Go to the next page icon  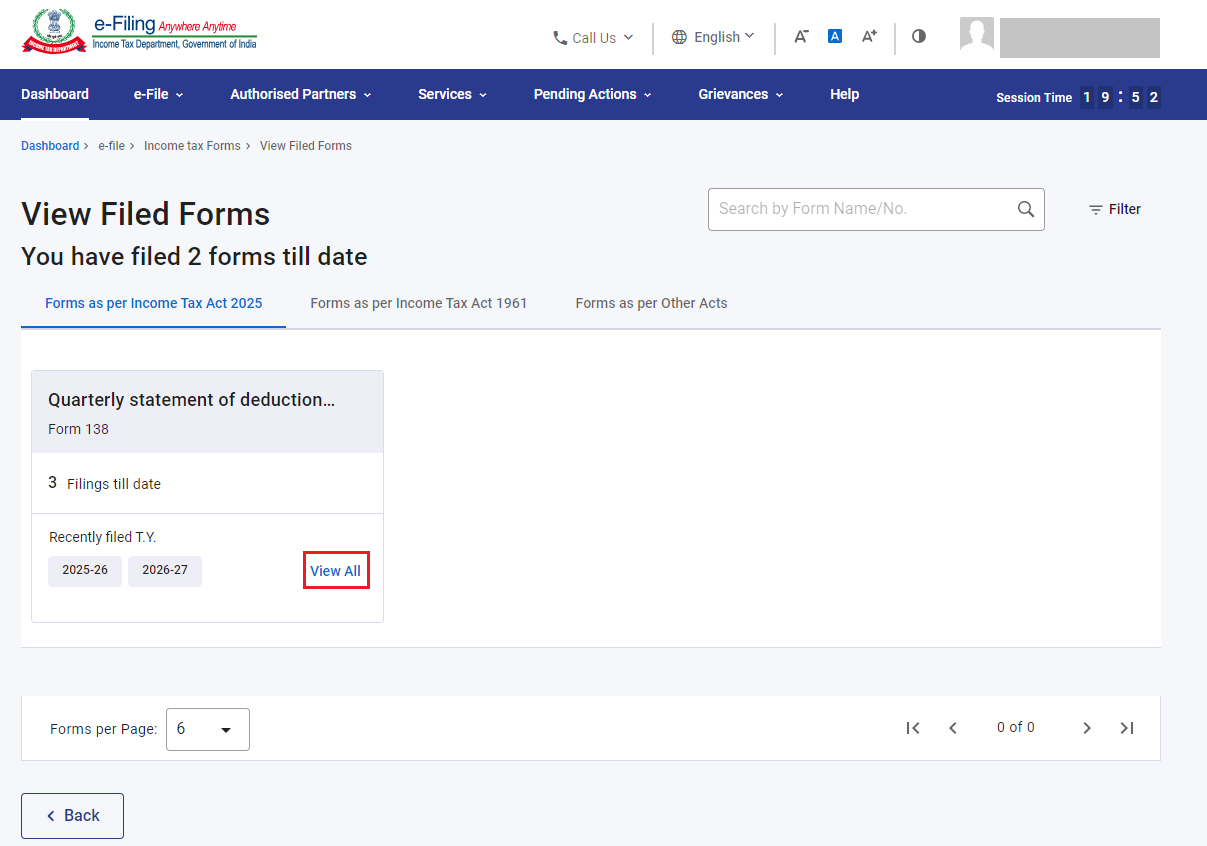pyautogui.click(x=1087, y=728)
